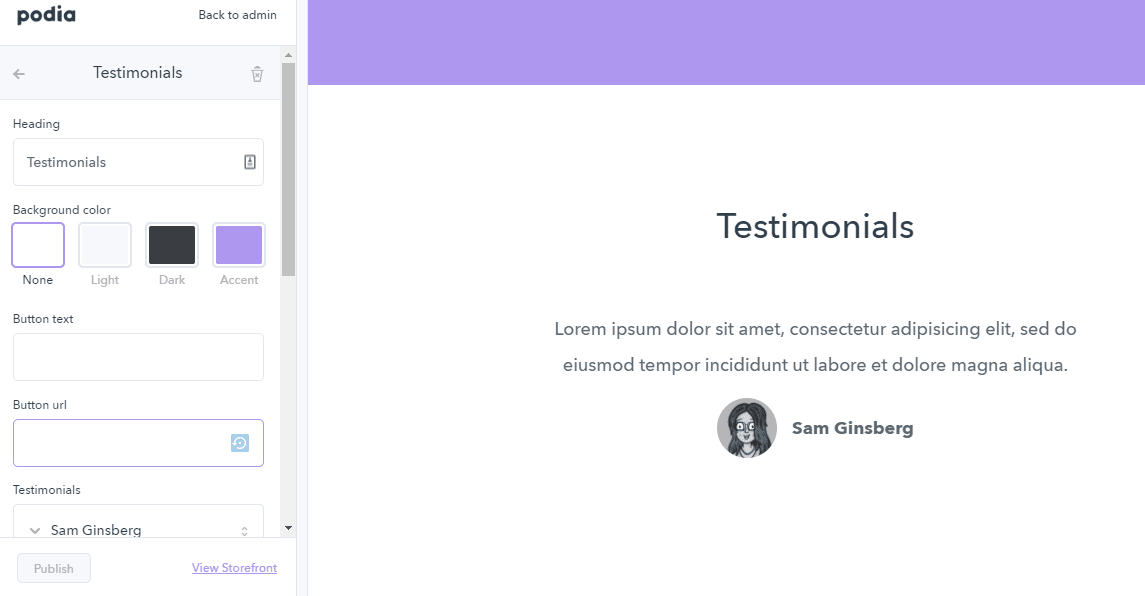Click the restore icon in Button url field
The width and height of the screenshot is (1145, 596).
pos(240,443)
